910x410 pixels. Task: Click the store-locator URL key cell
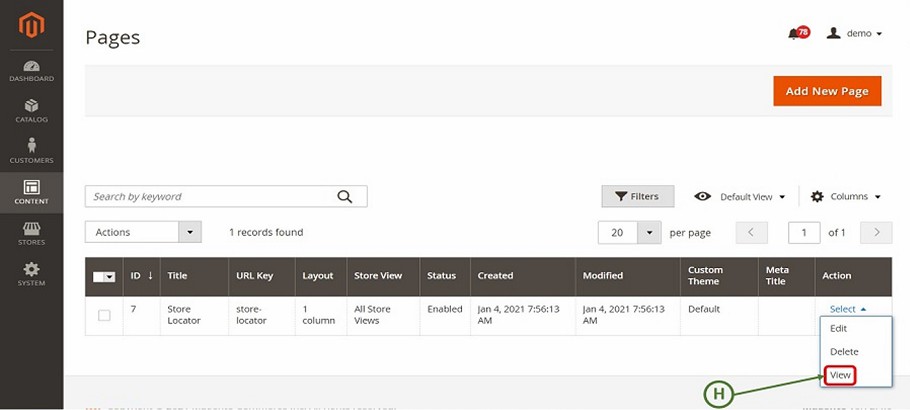[x=262, y=315]
